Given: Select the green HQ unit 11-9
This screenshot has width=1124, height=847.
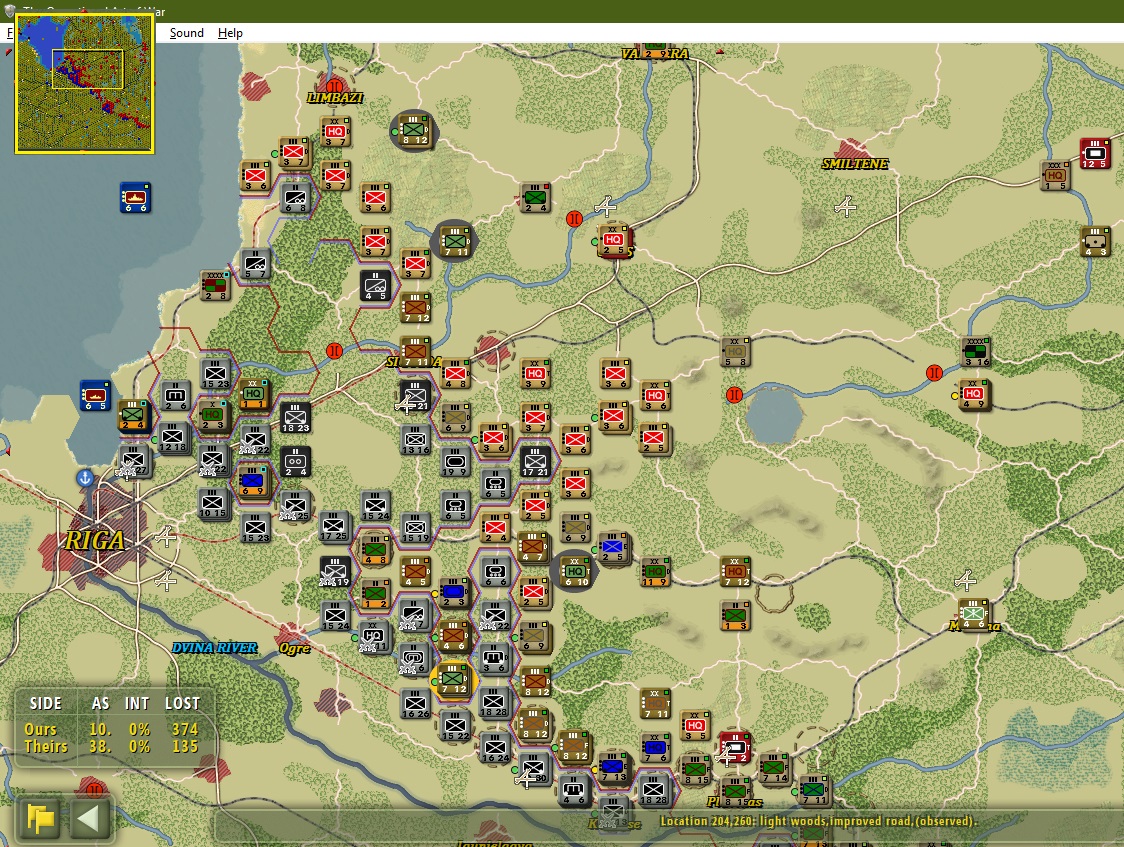Looking at the screenshot, I should coord(654,572).
